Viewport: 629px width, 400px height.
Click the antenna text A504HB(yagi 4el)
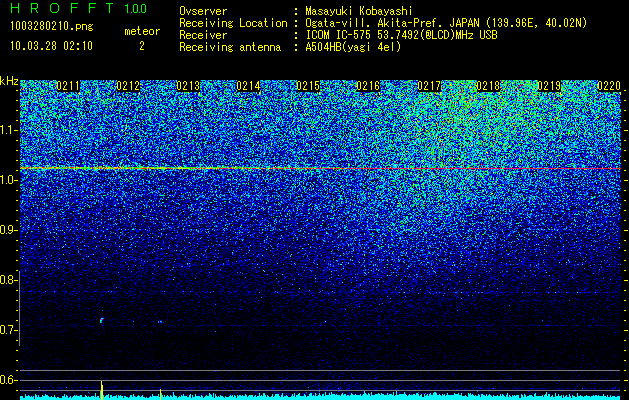(x=353, y=47)
